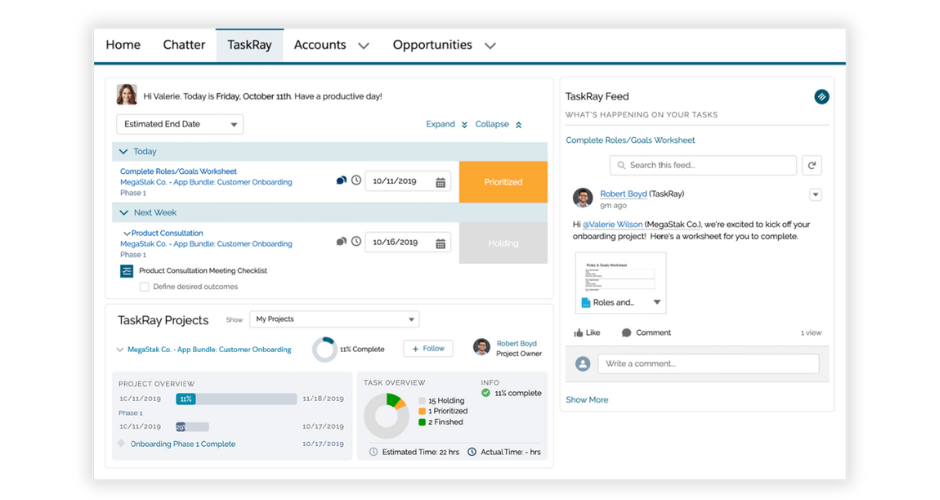Click Robert Boyd avatar in feed post

583,198
